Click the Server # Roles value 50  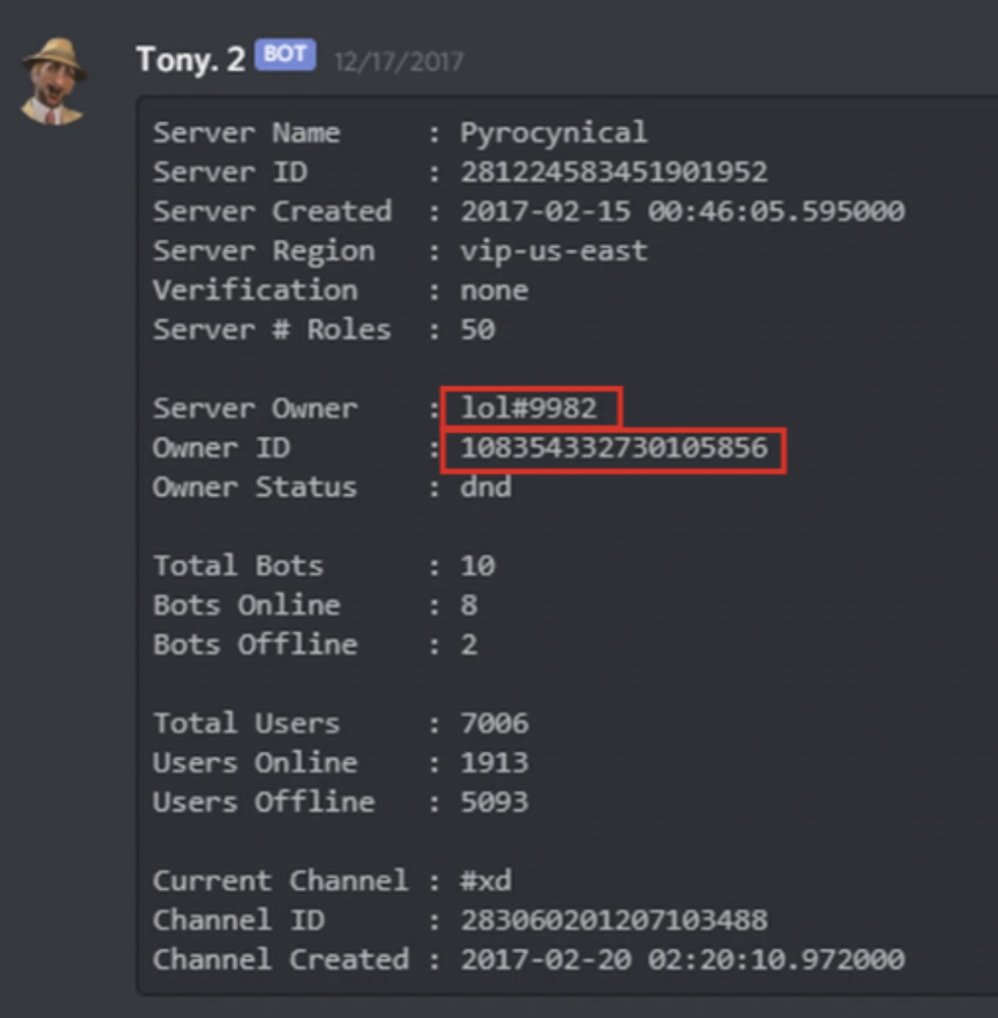(477, 330)
